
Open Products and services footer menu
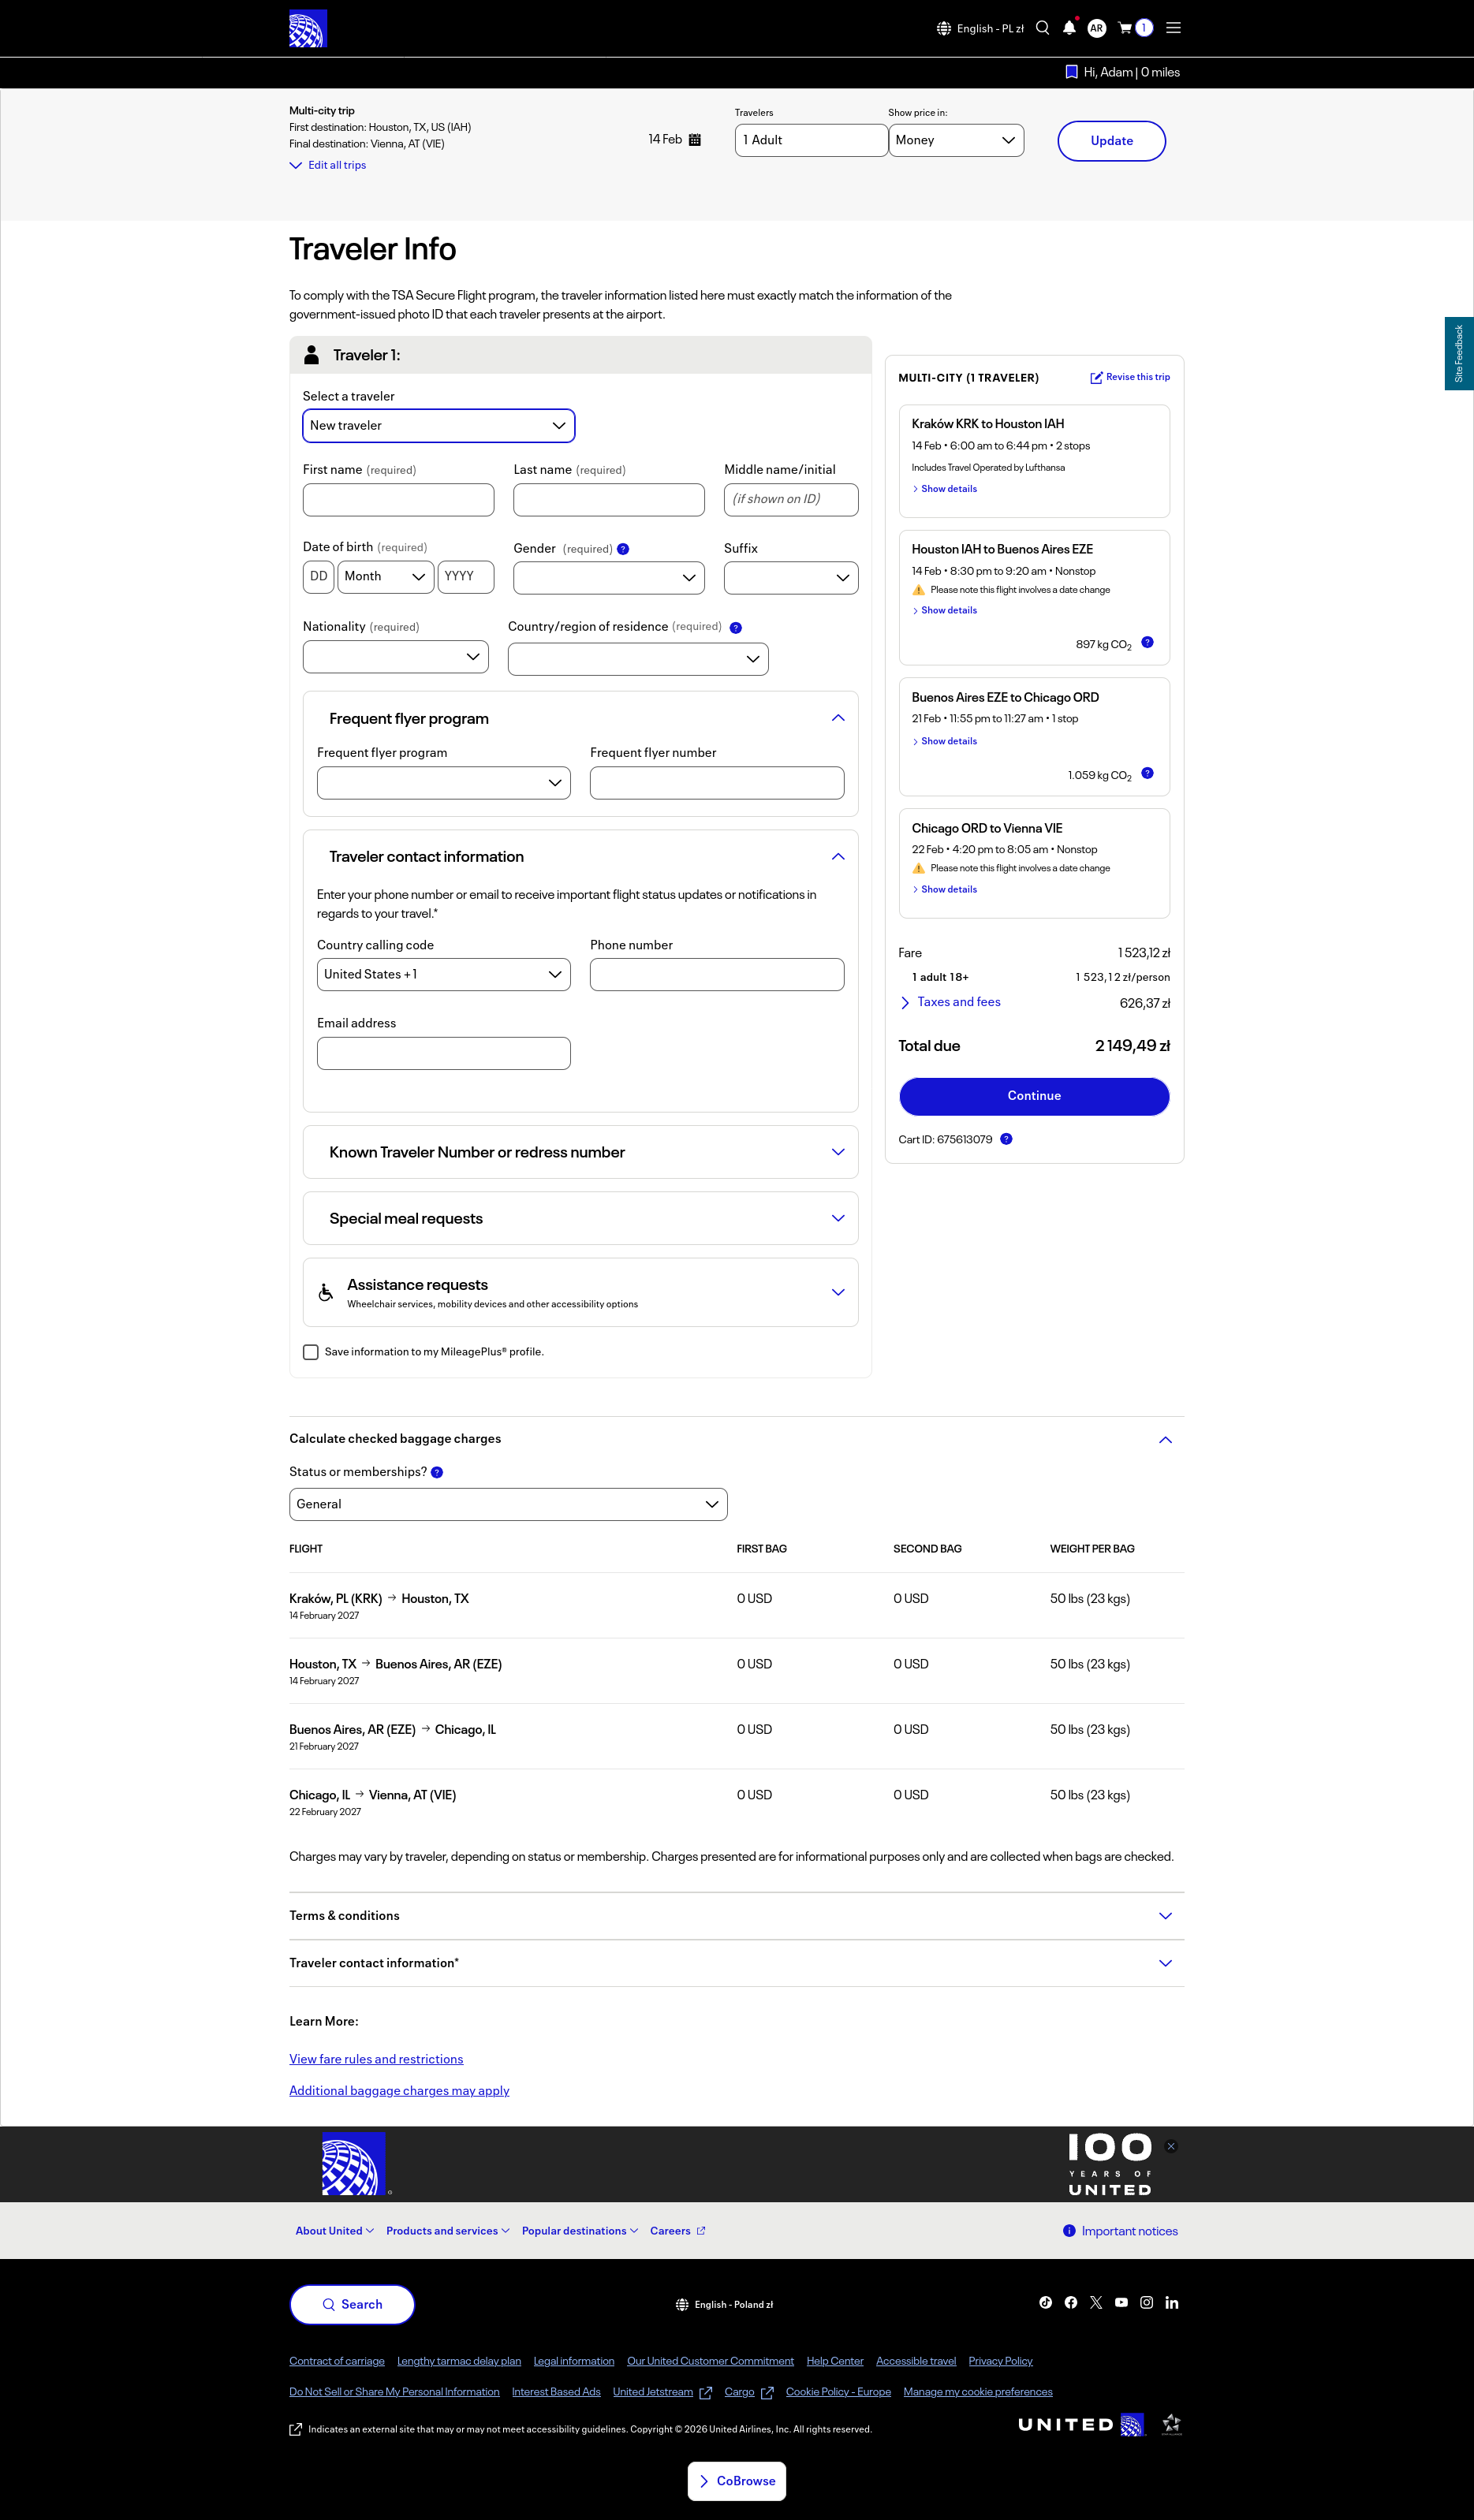coord(448,2231)
